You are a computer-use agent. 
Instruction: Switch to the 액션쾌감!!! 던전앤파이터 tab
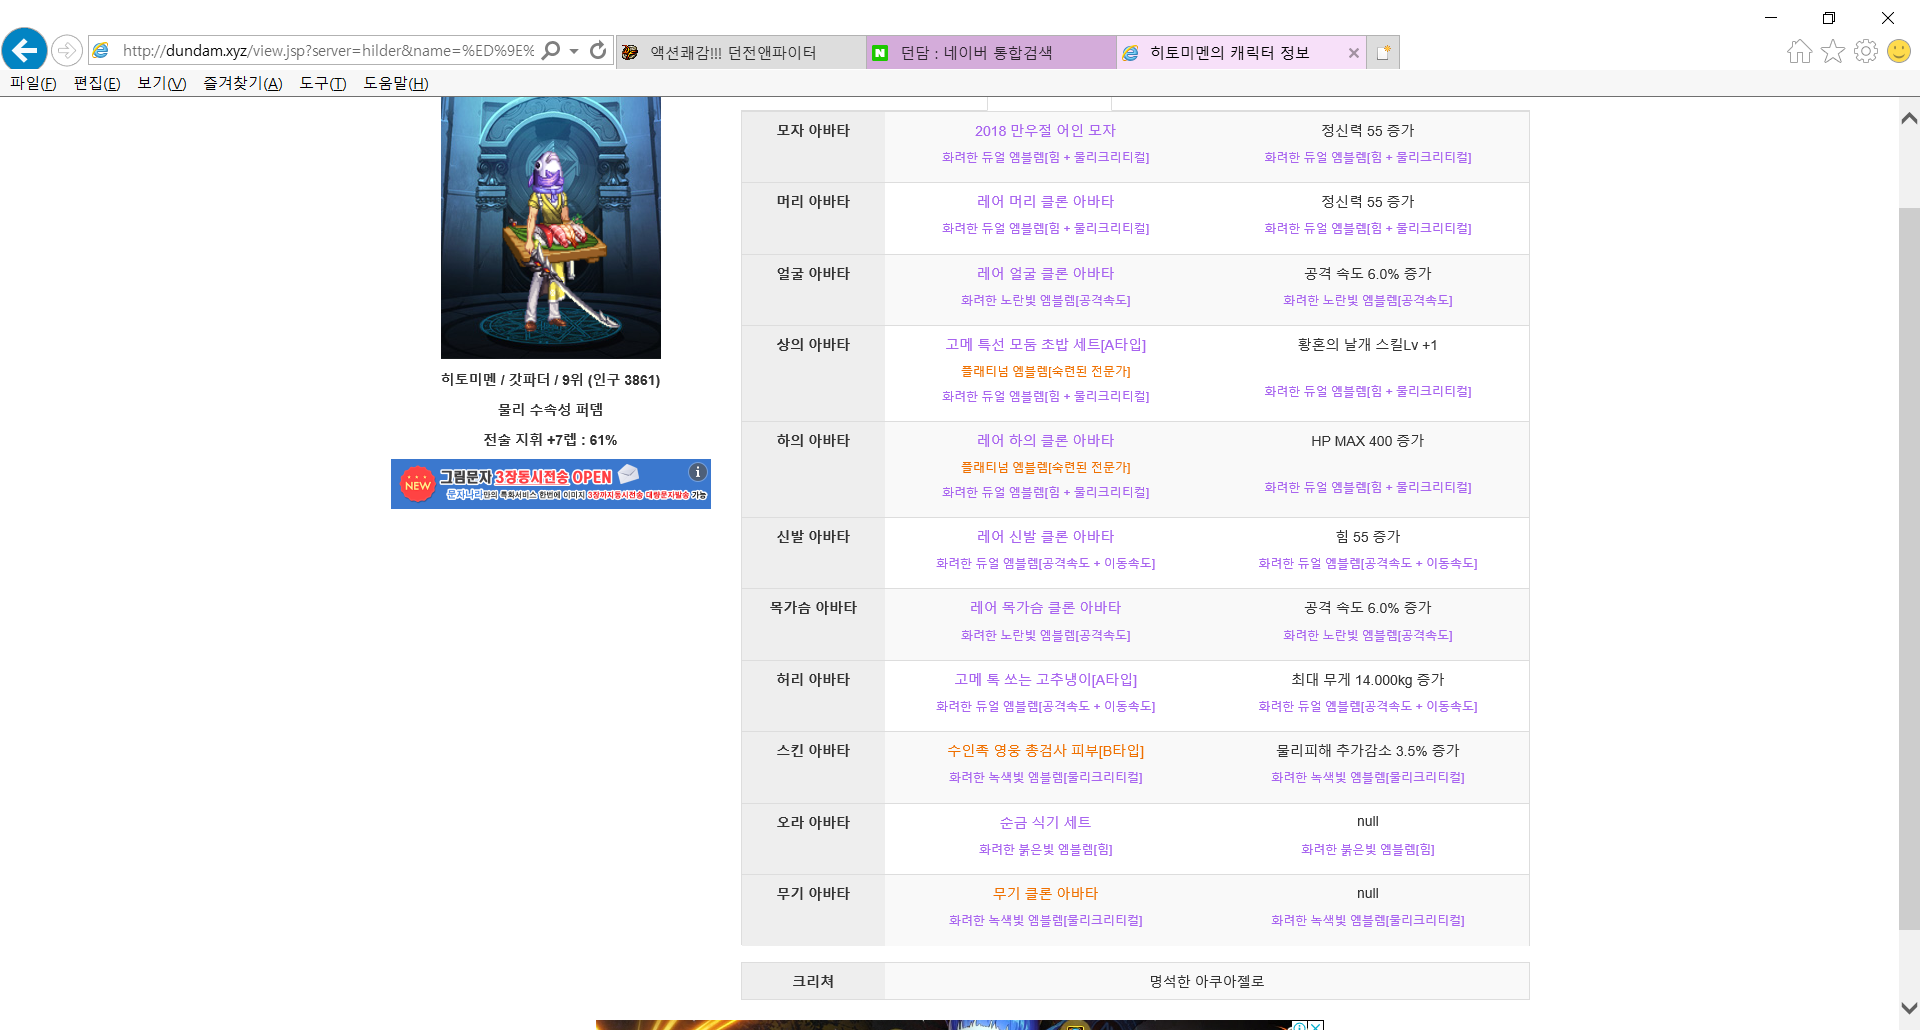[x=741, y=52]
